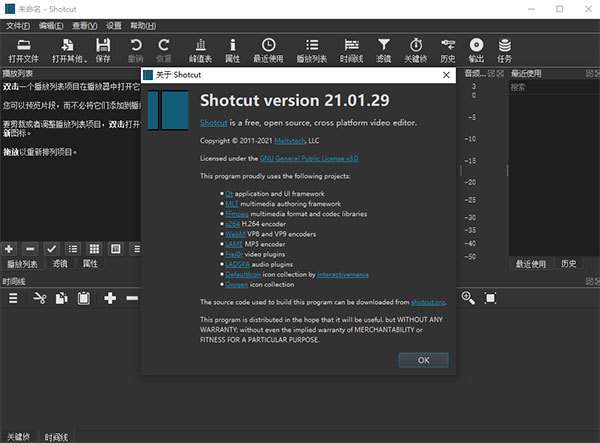Open the timeline hamburger menu
The height and width of the screenshot is (443, 600).
pos(13,298)
